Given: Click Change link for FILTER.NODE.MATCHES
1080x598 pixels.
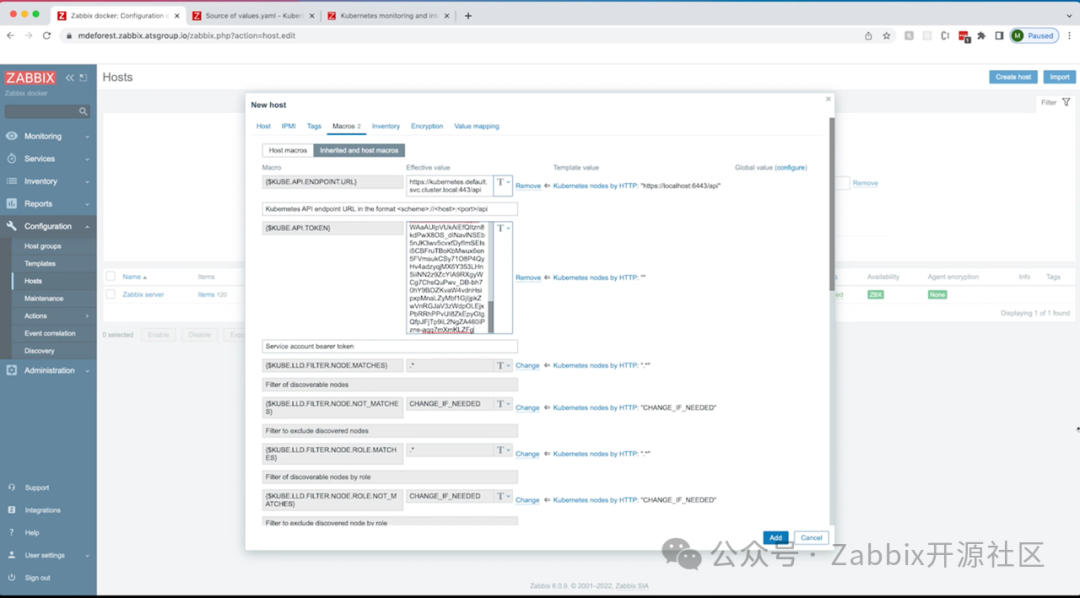Looking at the screenshot, I should point(528,366).
